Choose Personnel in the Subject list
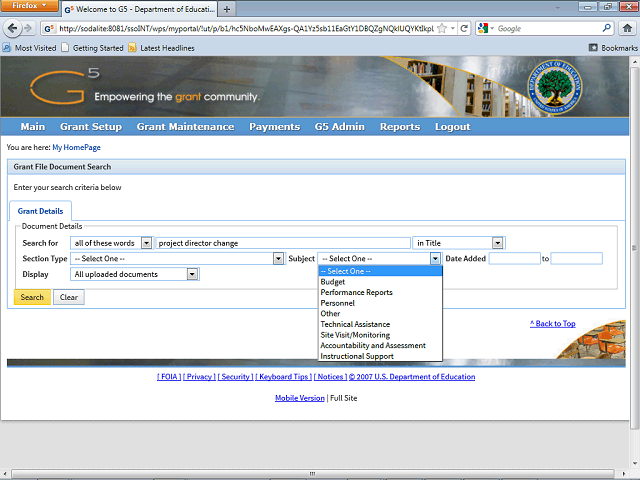 pos(380,303)
